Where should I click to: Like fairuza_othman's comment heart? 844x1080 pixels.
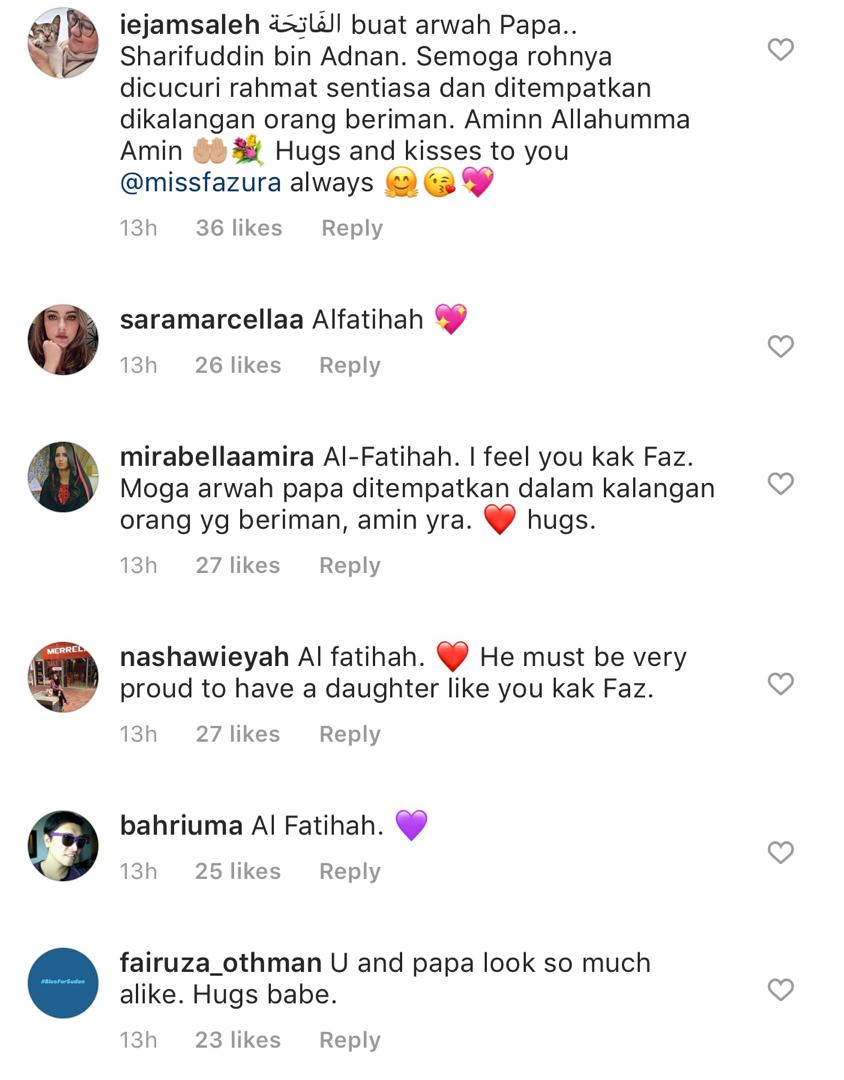tap(781, 990)
